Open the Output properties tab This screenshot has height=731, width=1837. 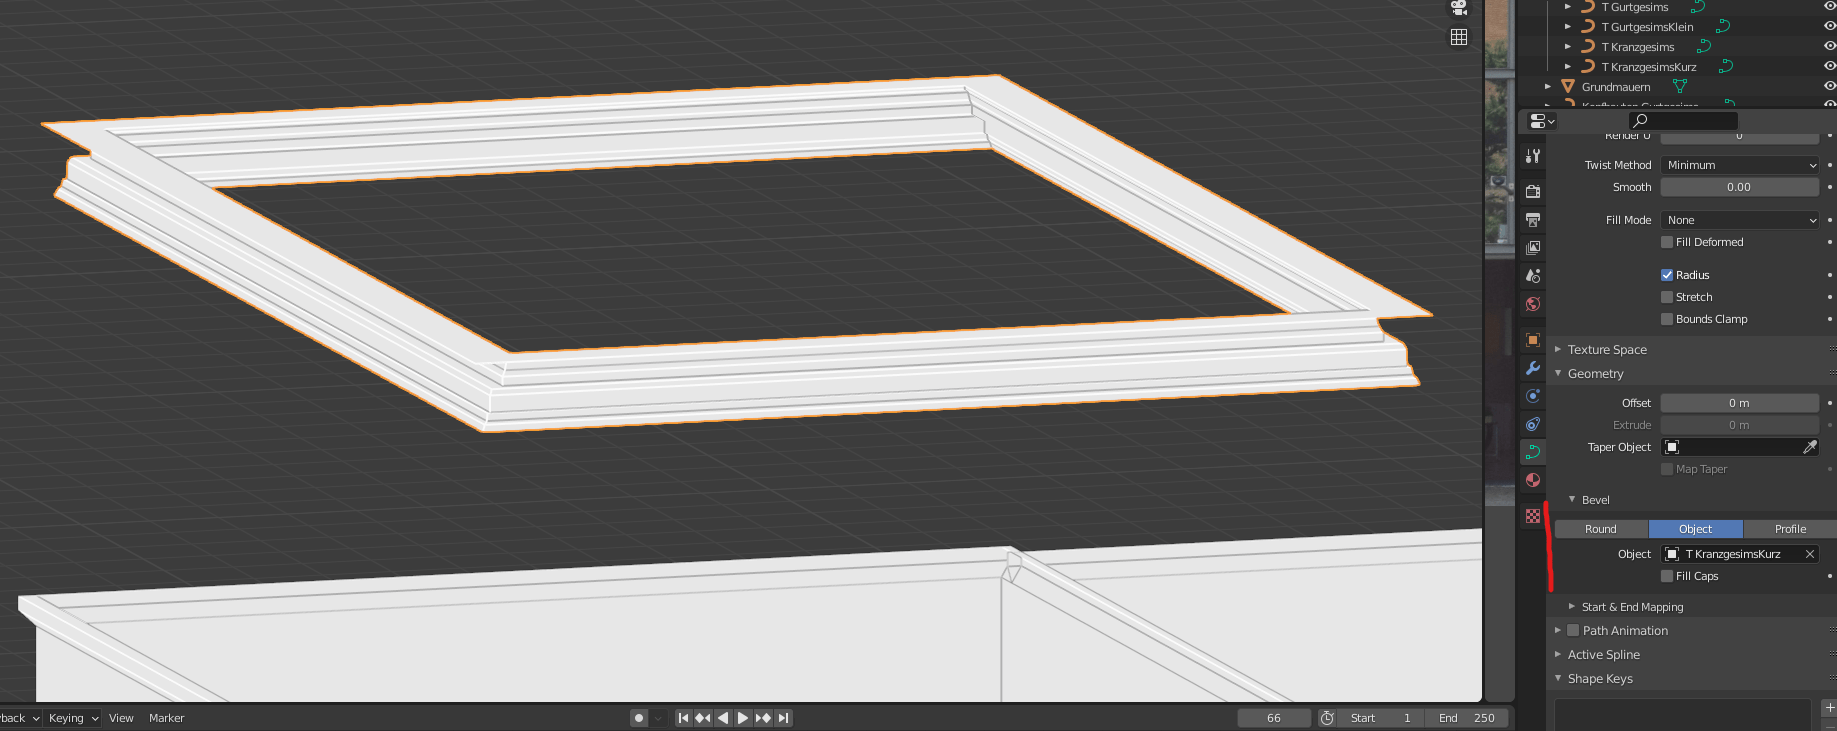tap(1533, 219)
